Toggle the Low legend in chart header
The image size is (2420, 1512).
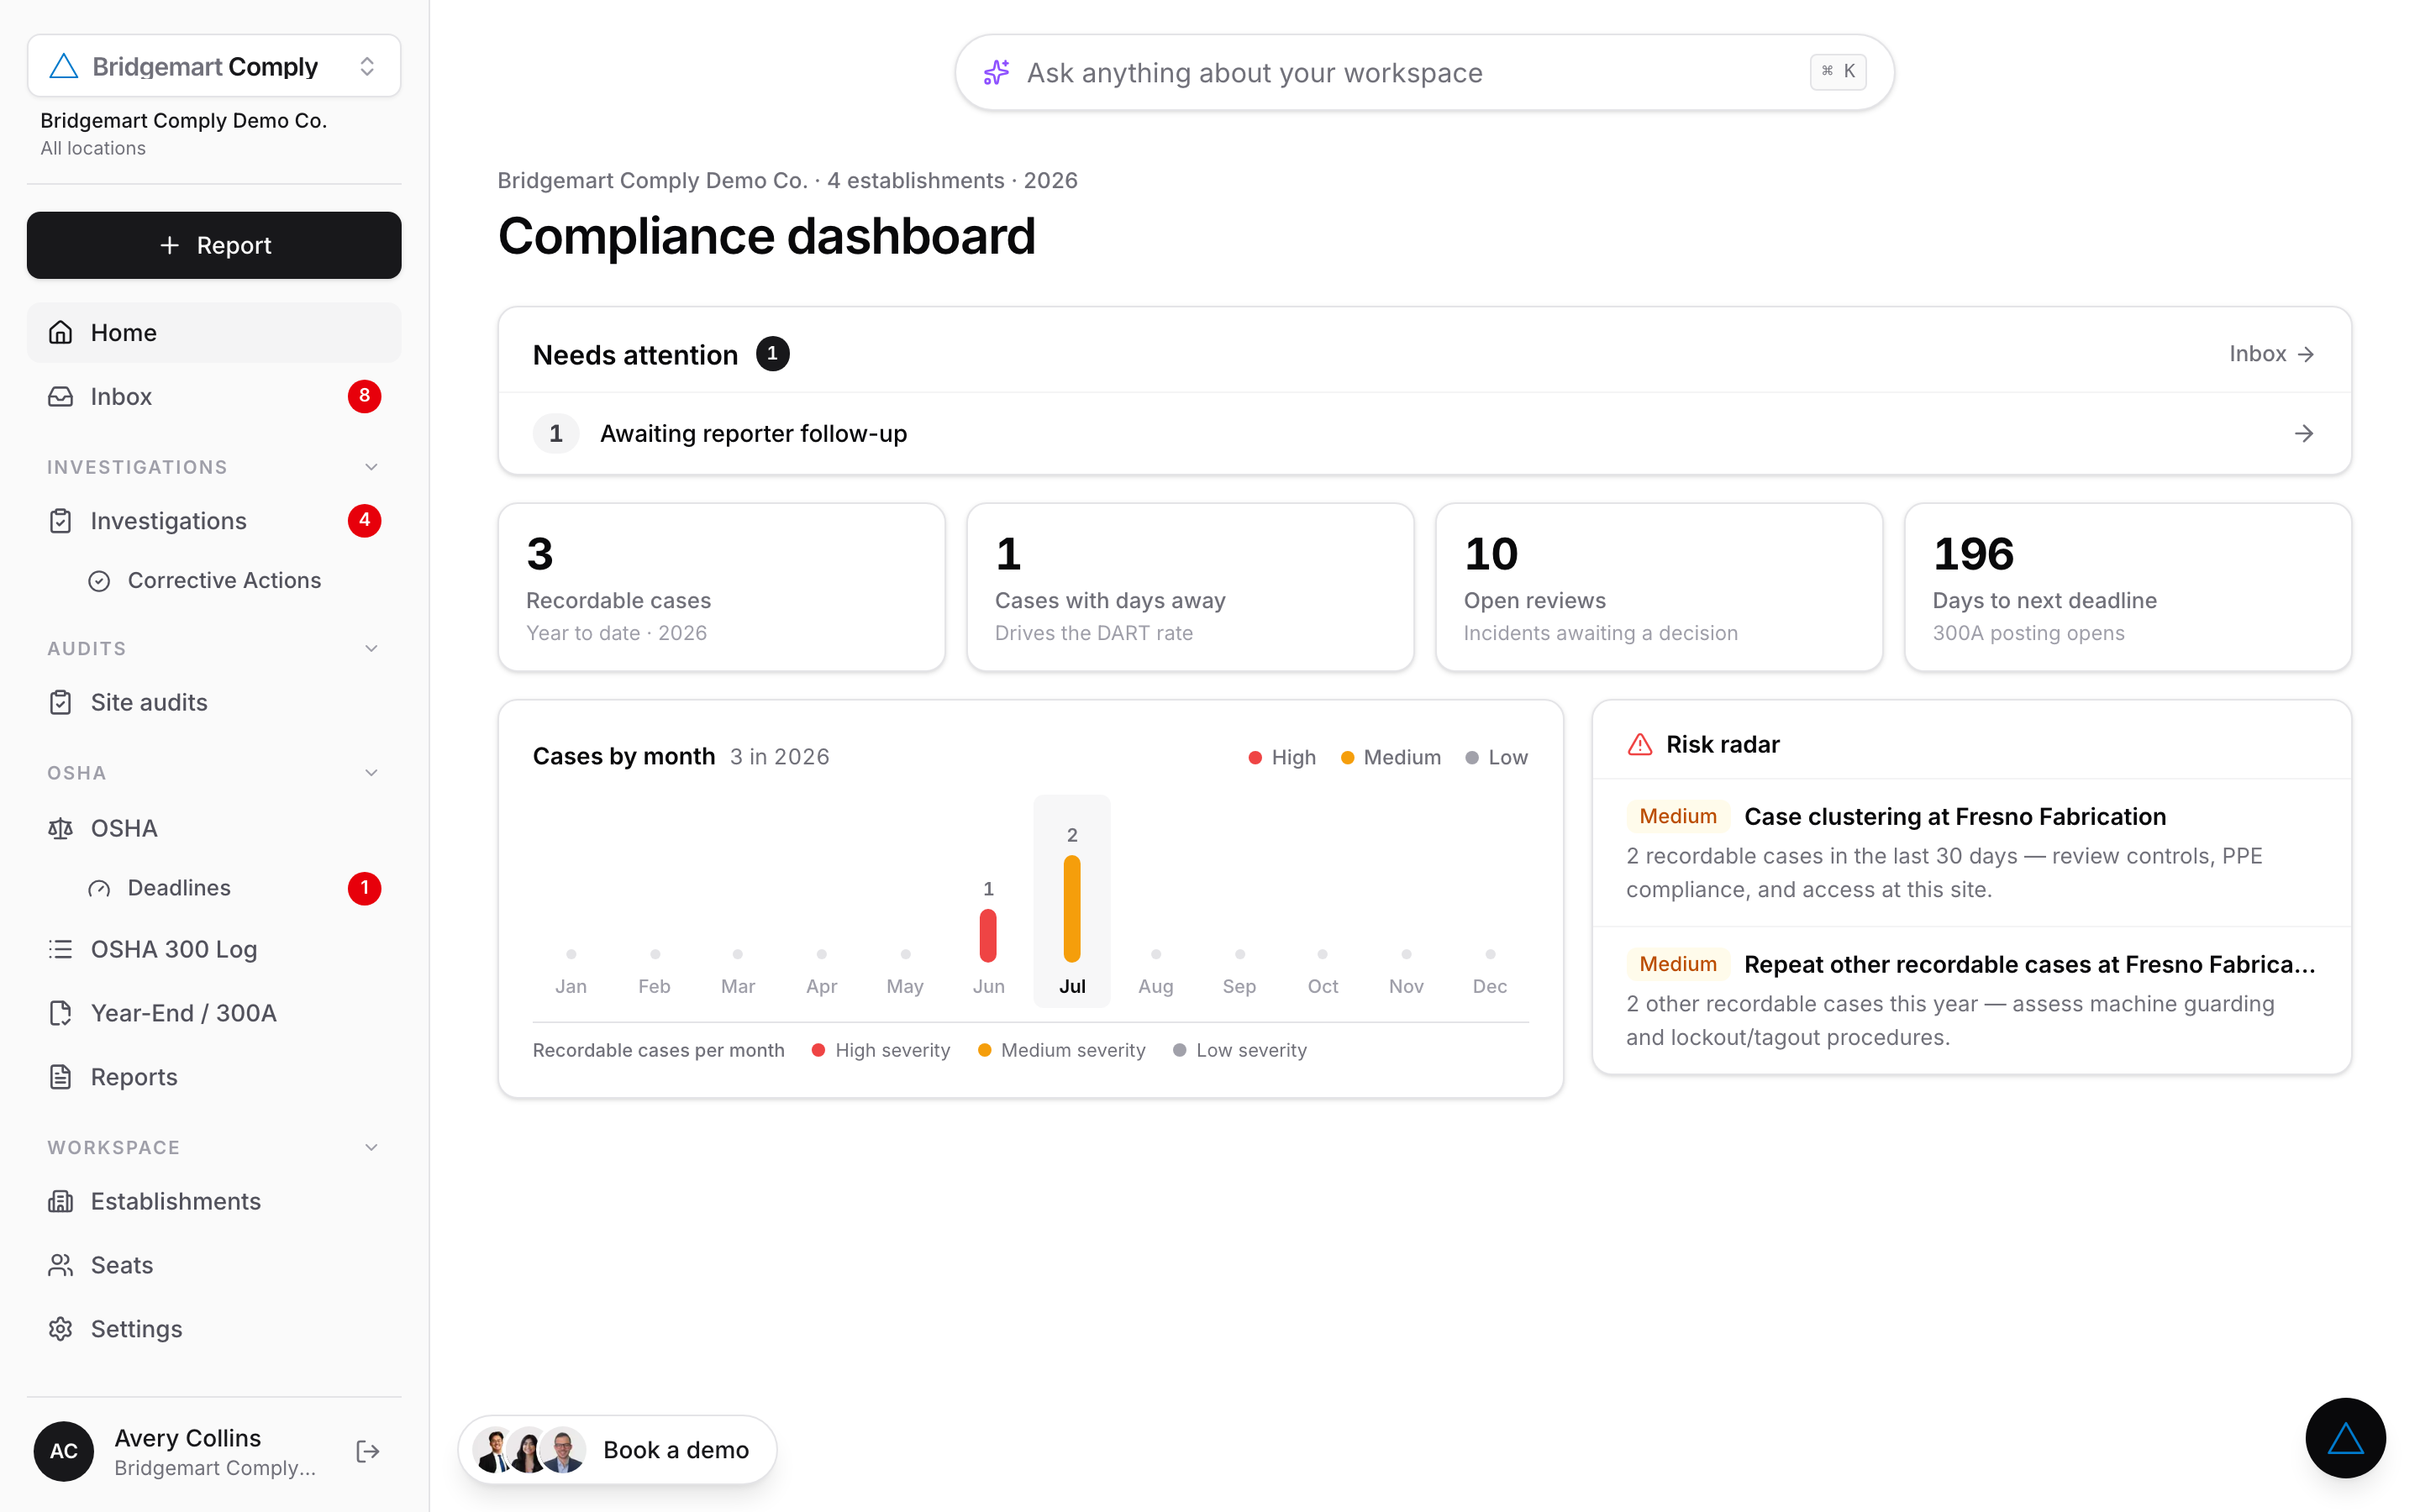(1497, 757)
